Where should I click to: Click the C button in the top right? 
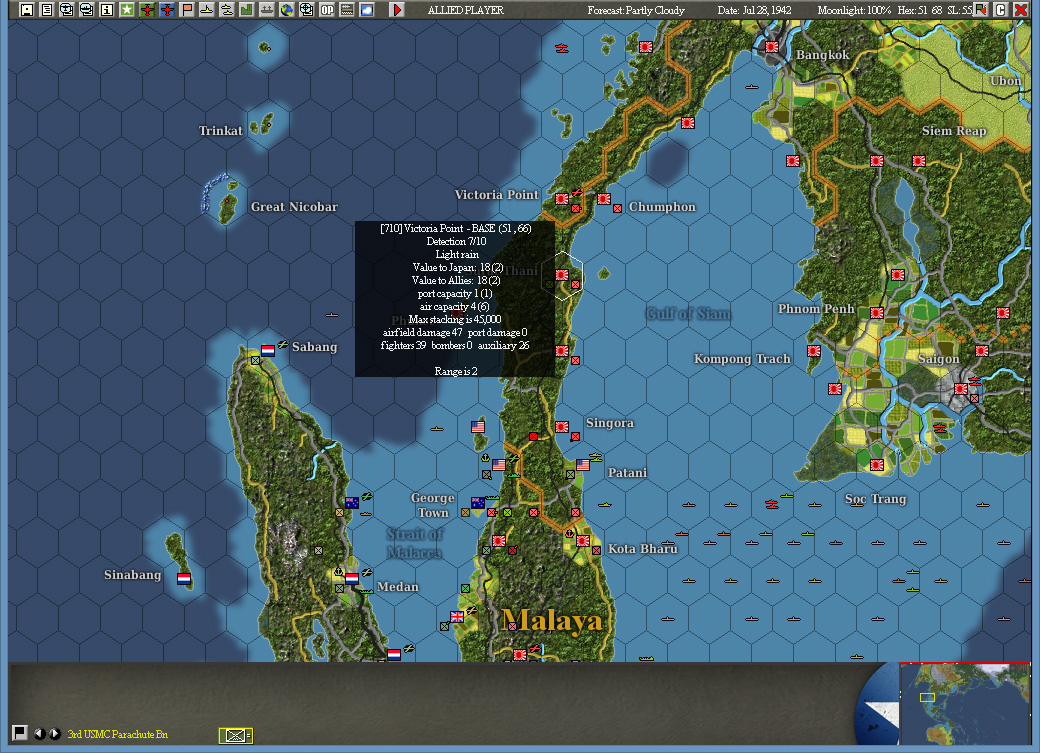pos(1000,9)
